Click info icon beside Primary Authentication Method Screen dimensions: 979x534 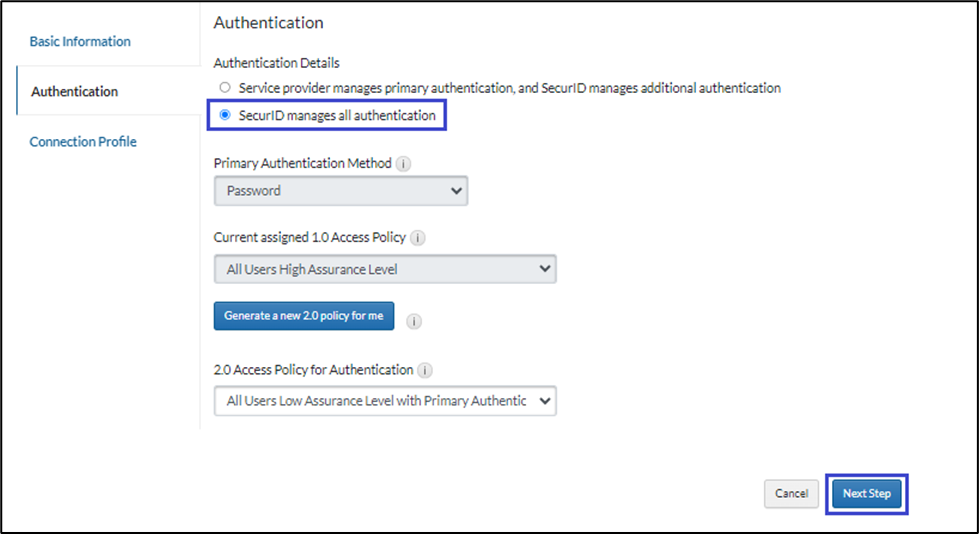click(x=403, y=164)
